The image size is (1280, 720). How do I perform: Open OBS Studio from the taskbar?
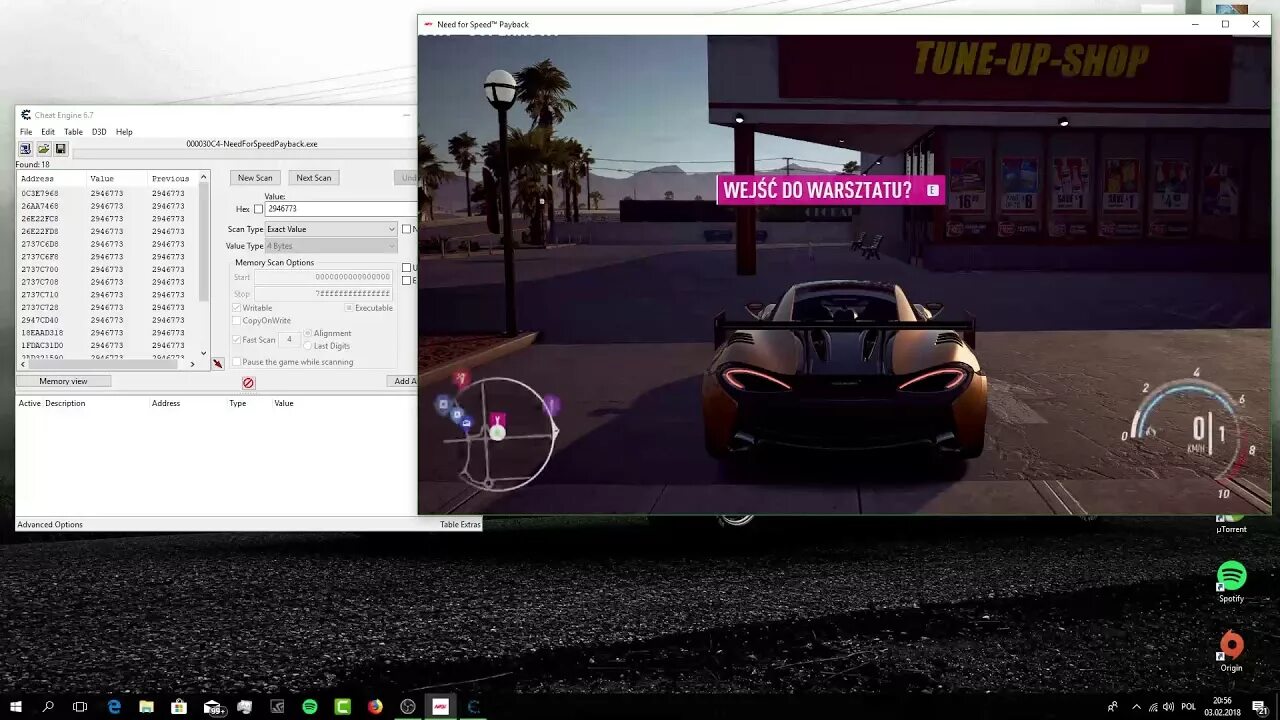[x=408, y=706]
